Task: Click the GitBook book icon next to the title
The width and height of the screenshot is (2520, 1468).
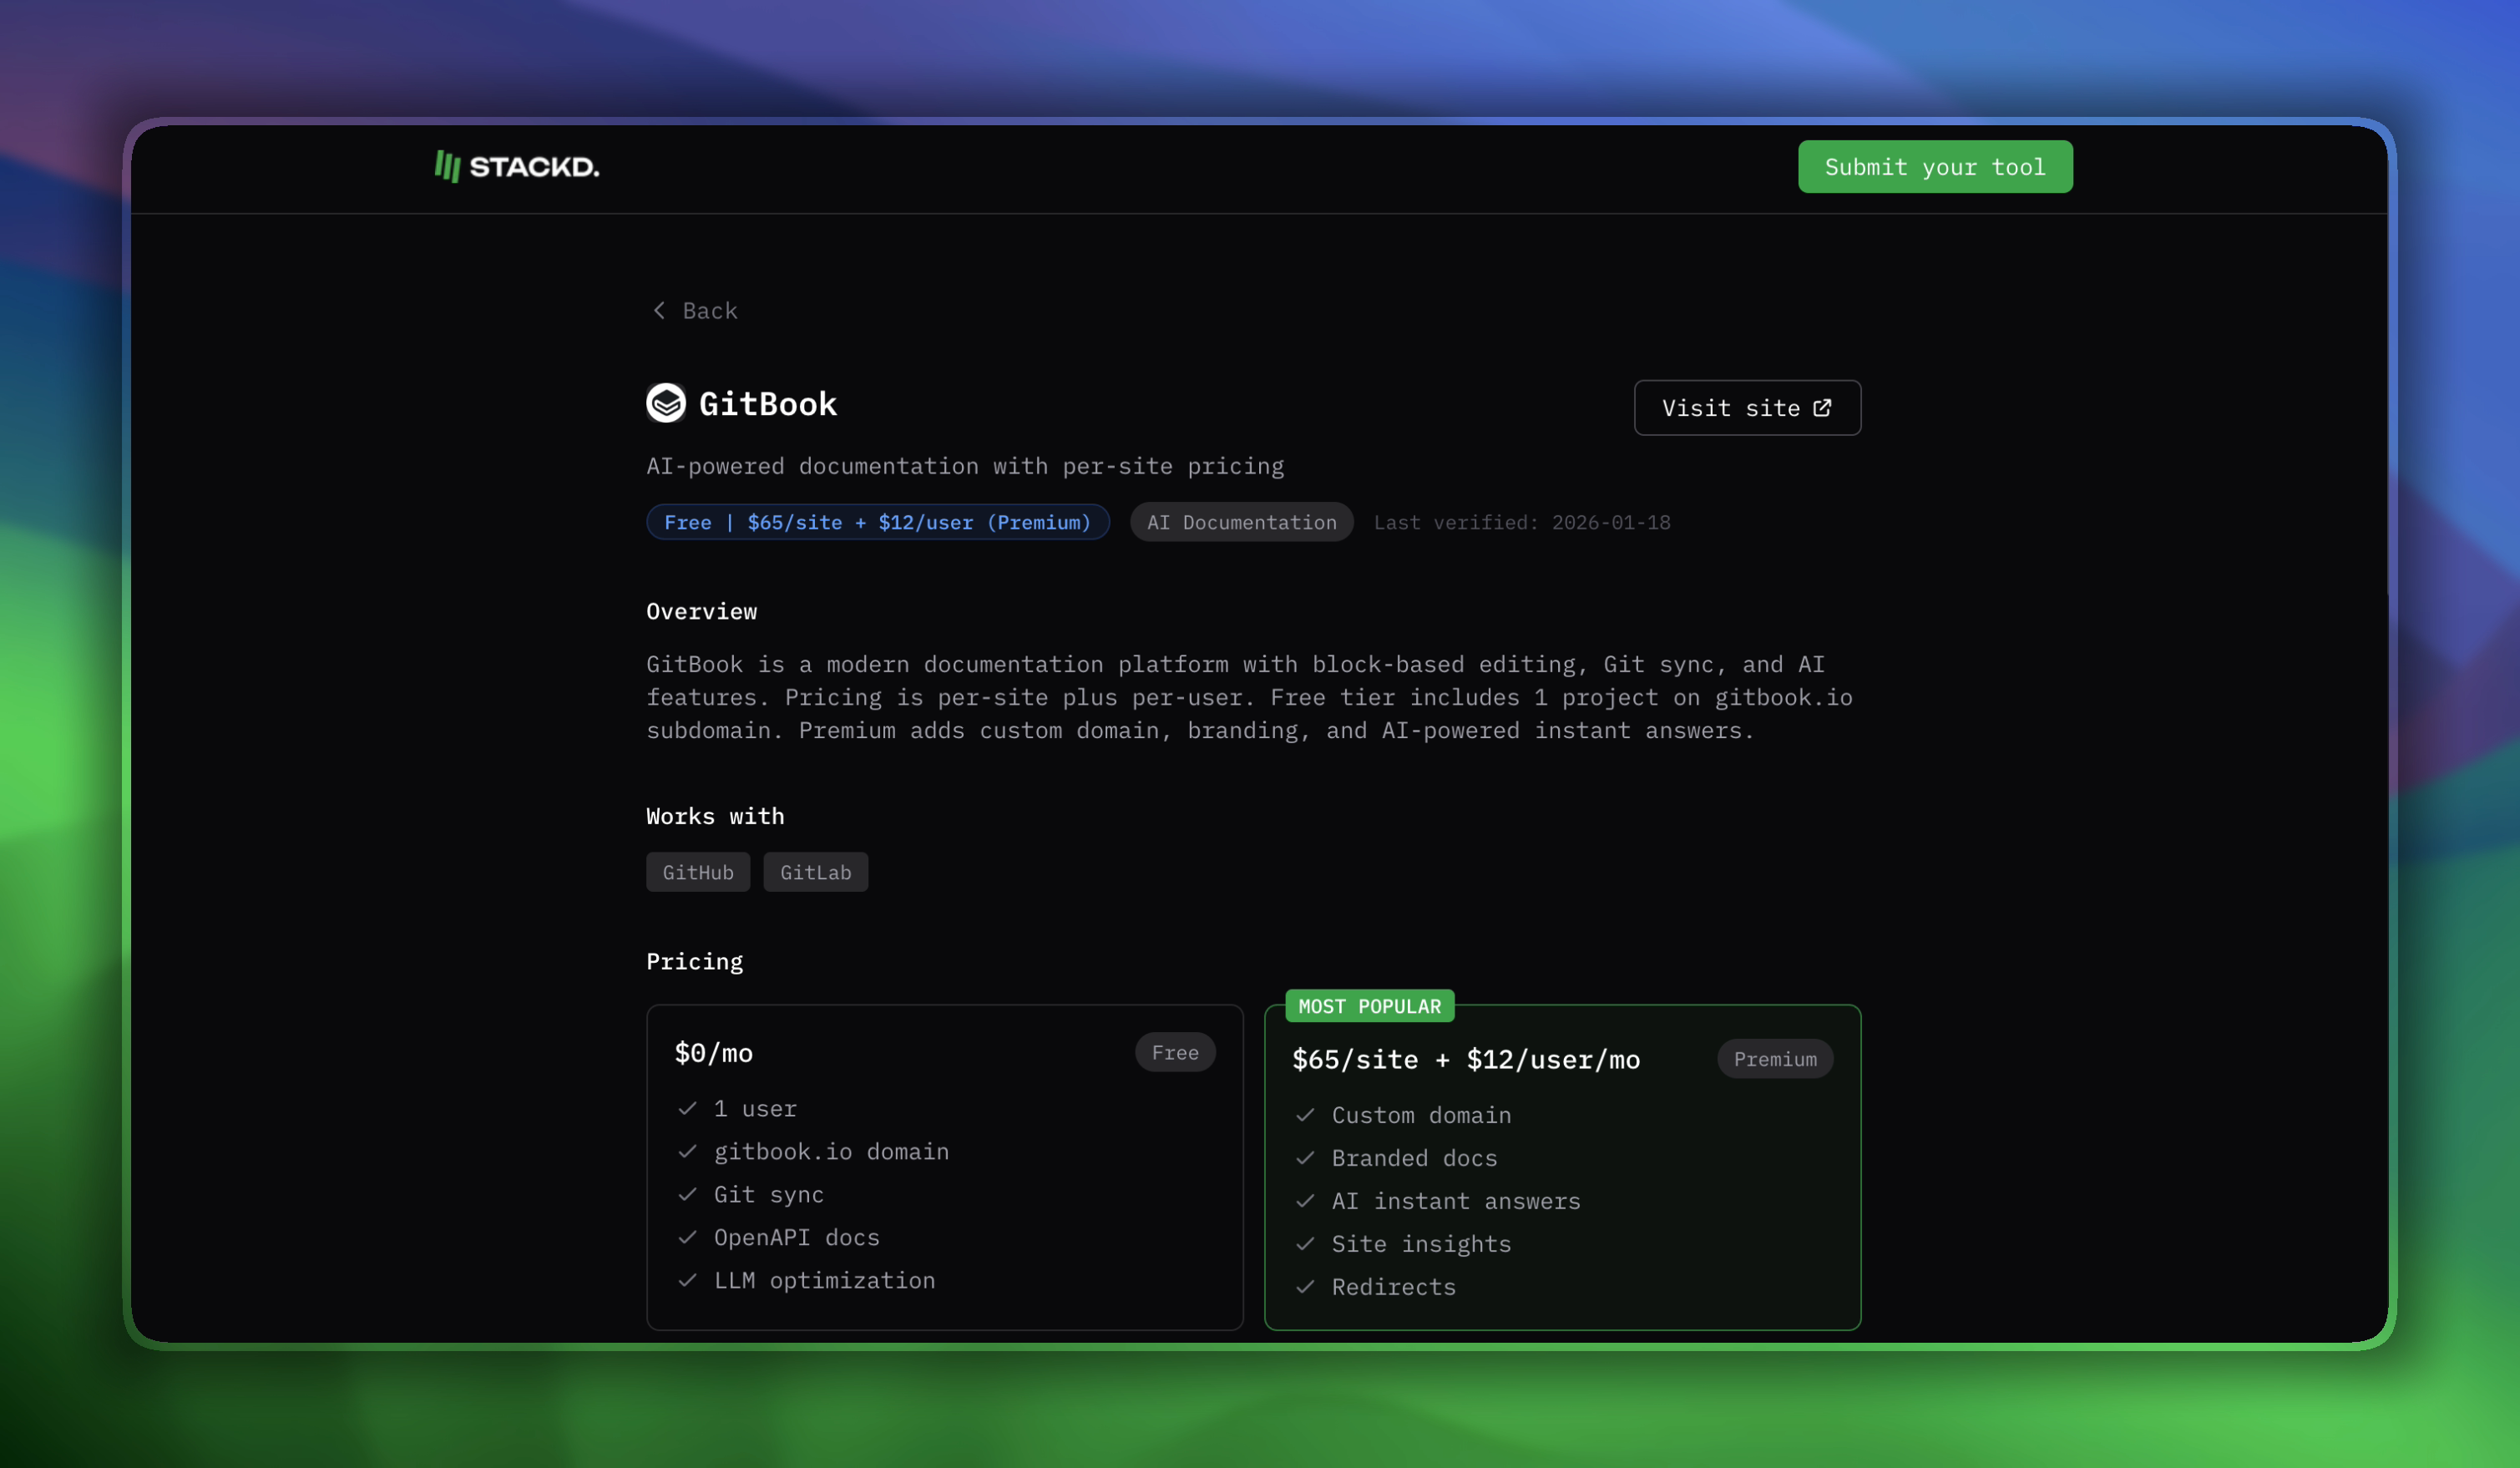Action: pyautogui.click(x=666, y=402)
